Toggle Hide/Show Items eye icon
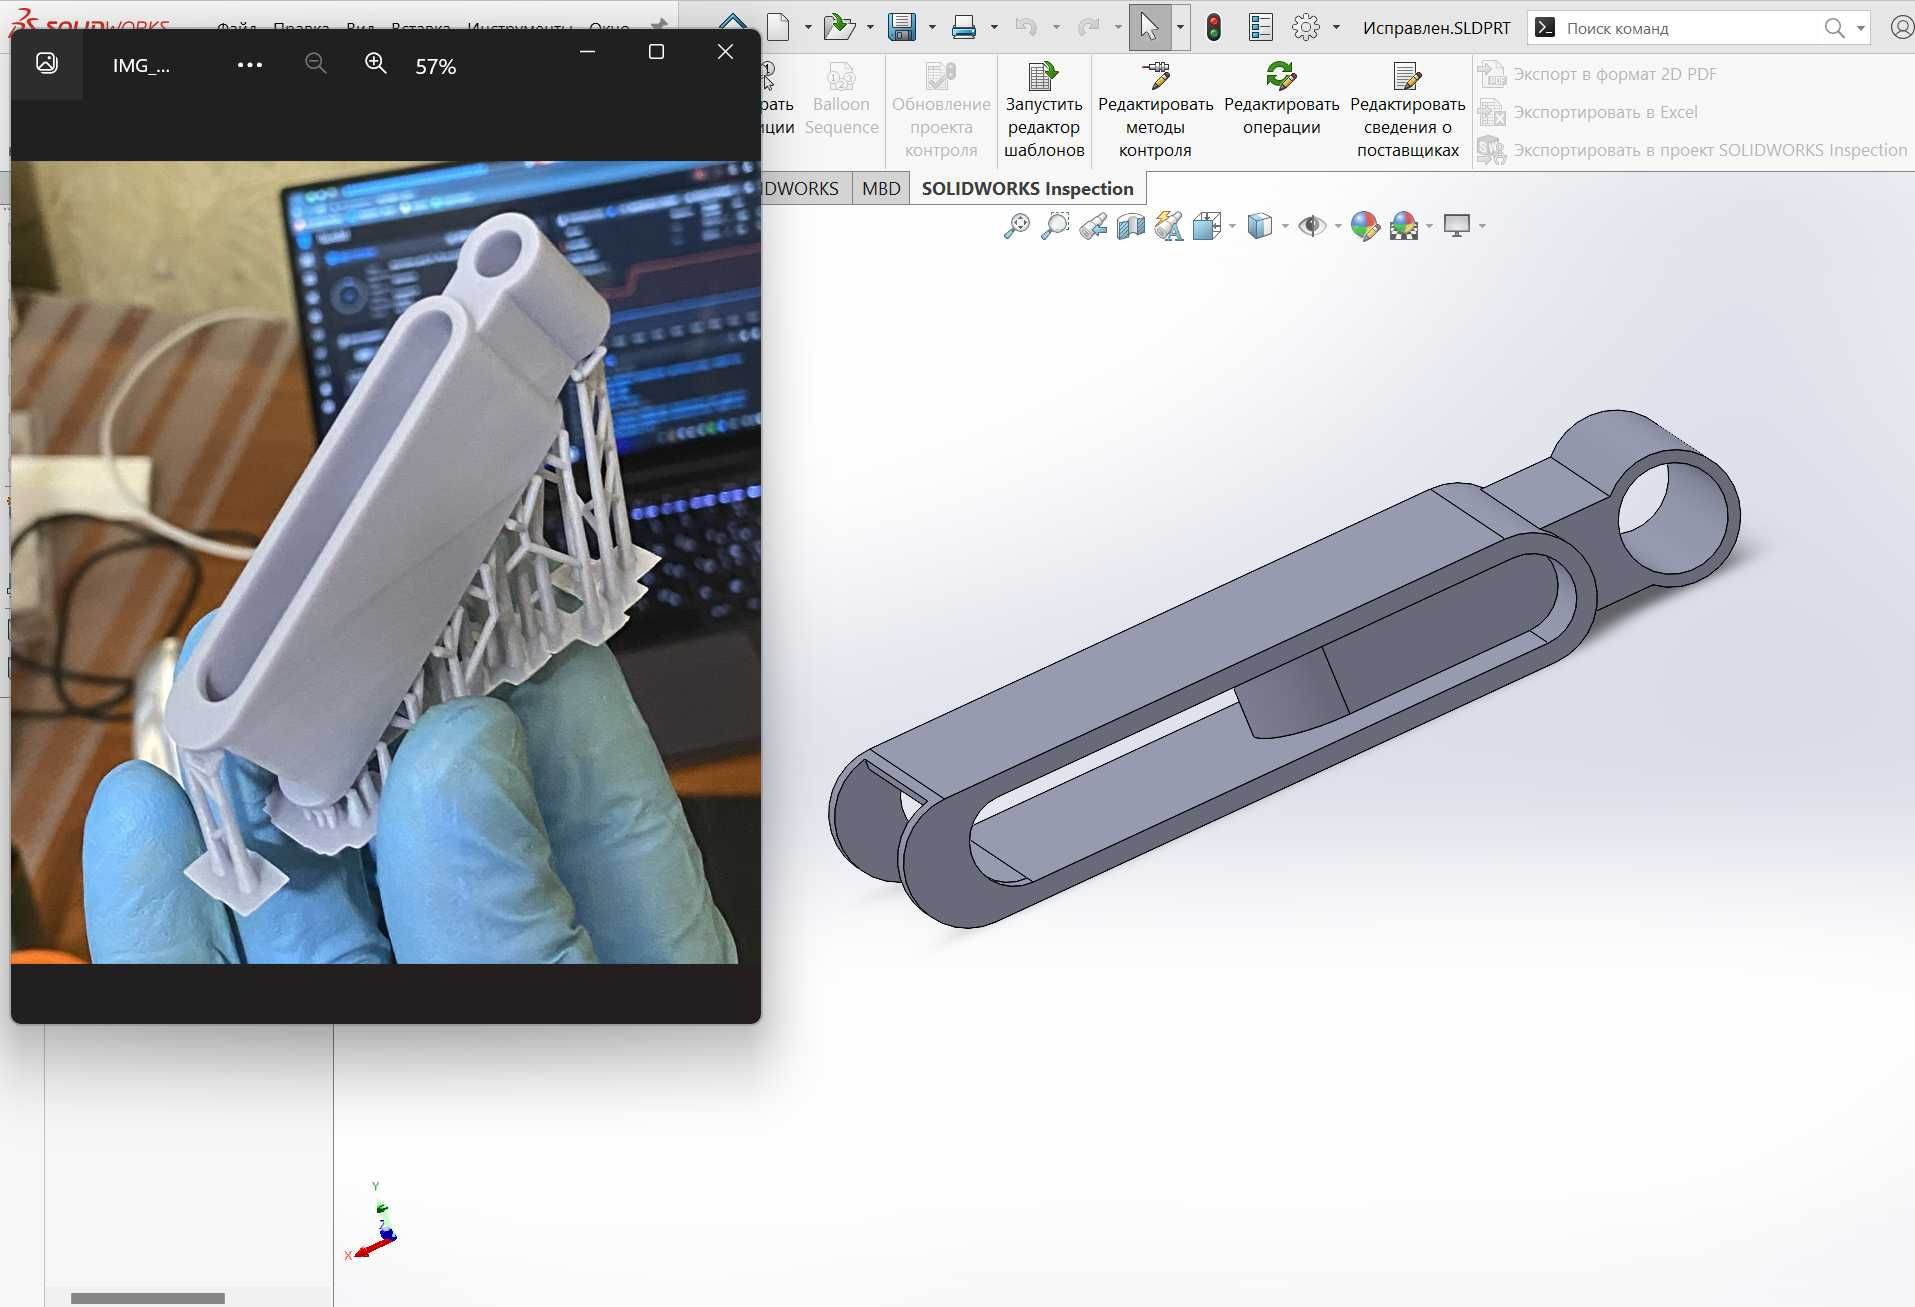 click(1312, 226)
